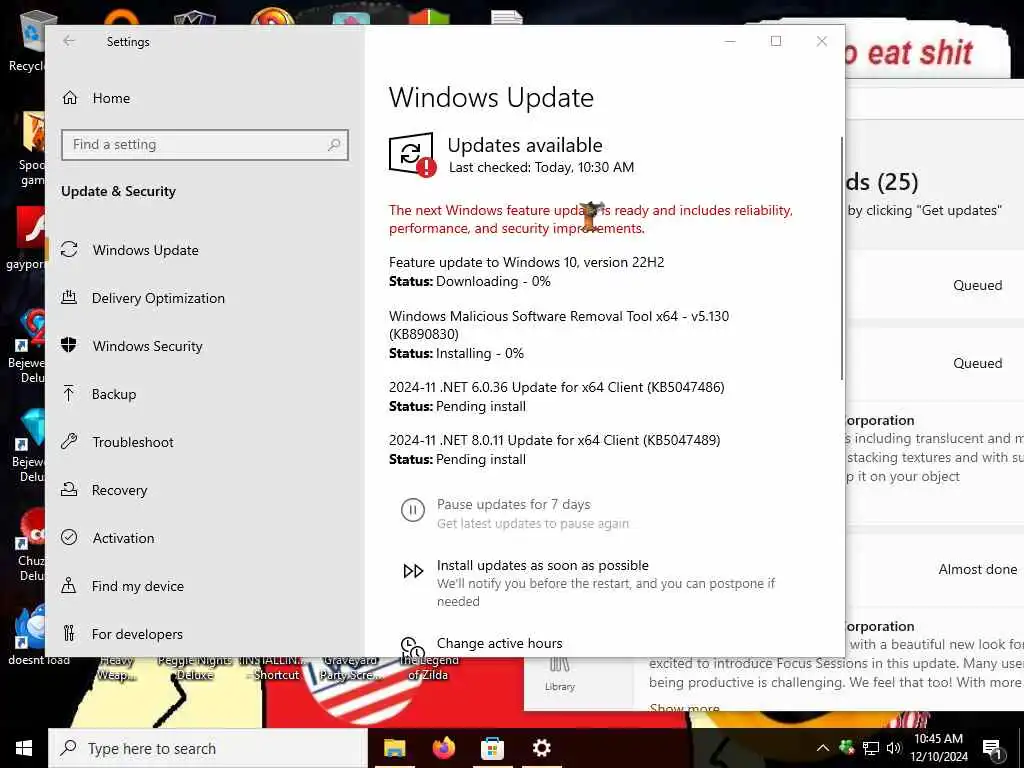Select Install updates as soon as possible
The height and width of the screenshot is (768, 1024).
pyautogui.click(x=543, y=566)
